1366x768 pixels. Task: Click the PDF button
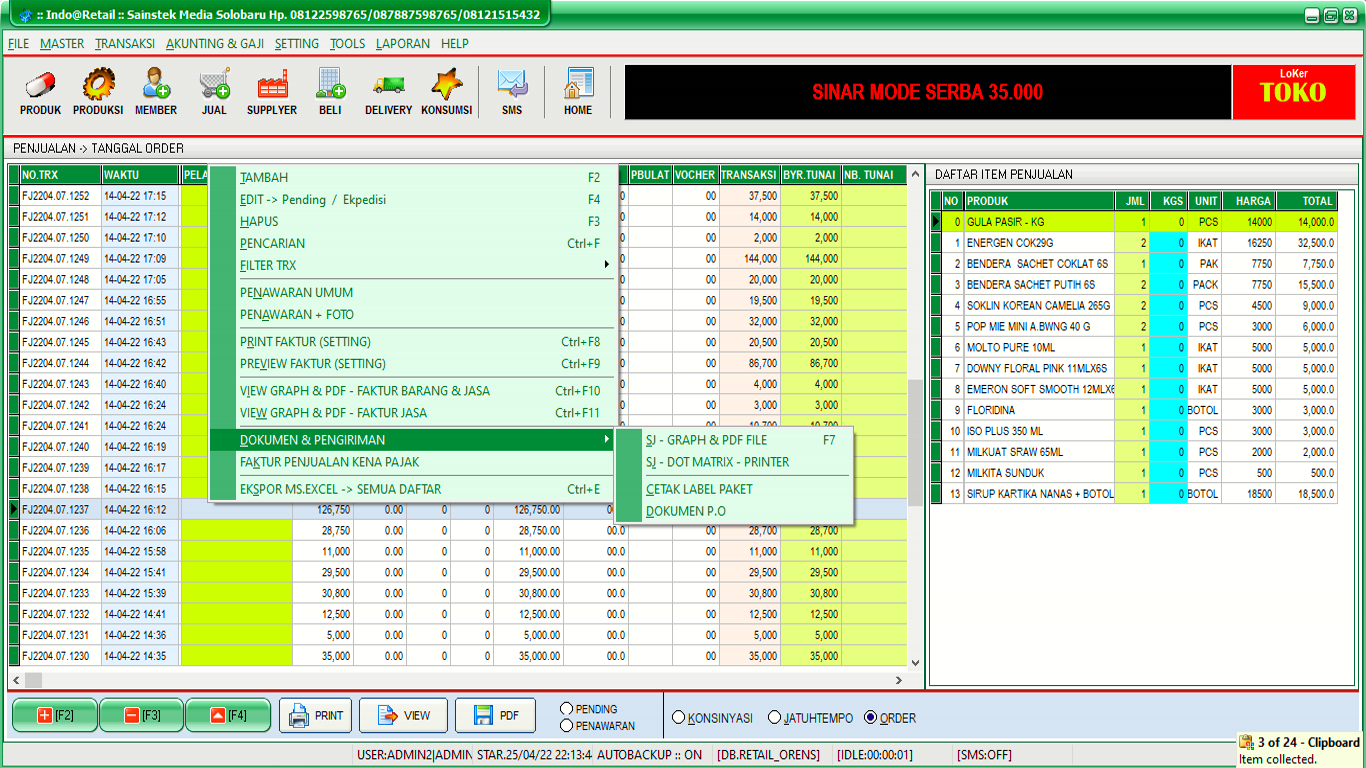tap(495, 715)
